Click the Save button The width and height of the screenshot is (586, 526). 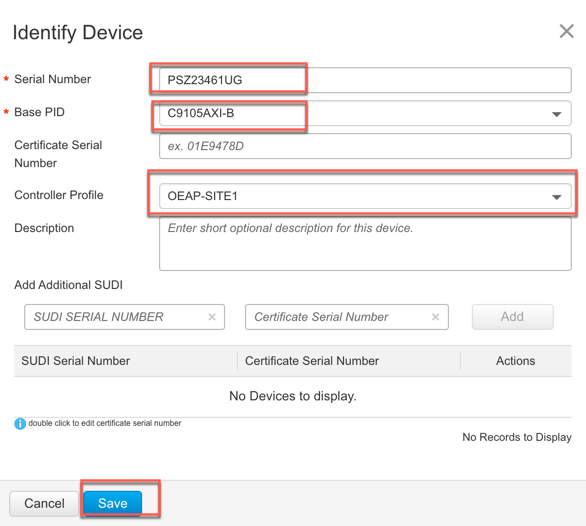coord(112,503)
